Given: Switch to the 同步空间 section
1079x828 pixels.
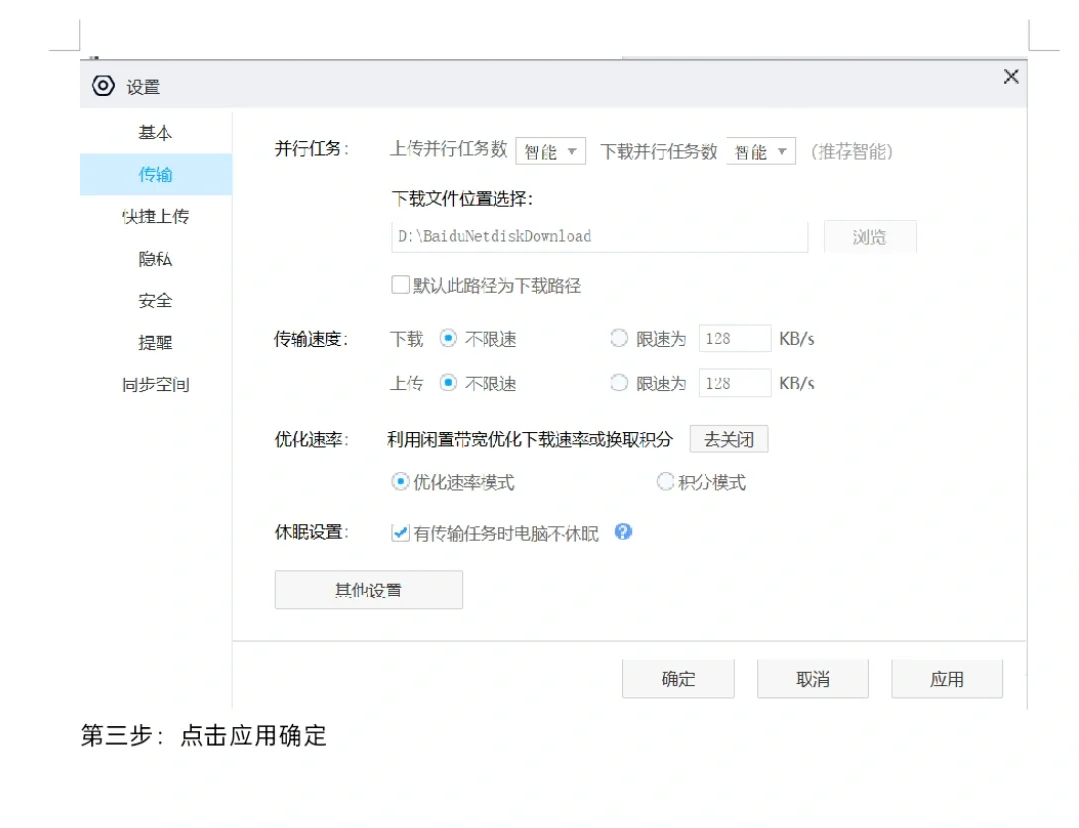Looking at the screenshot, I should click(x=155, y=384).
